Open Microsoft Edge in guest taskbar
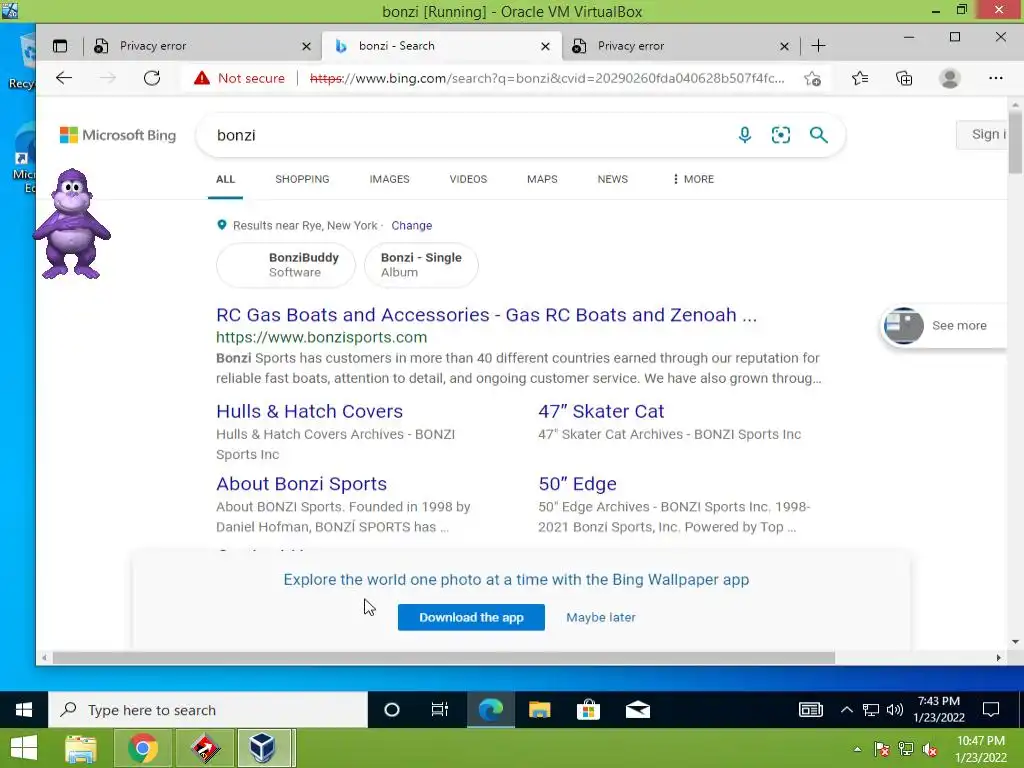 [x=490, y=710]
